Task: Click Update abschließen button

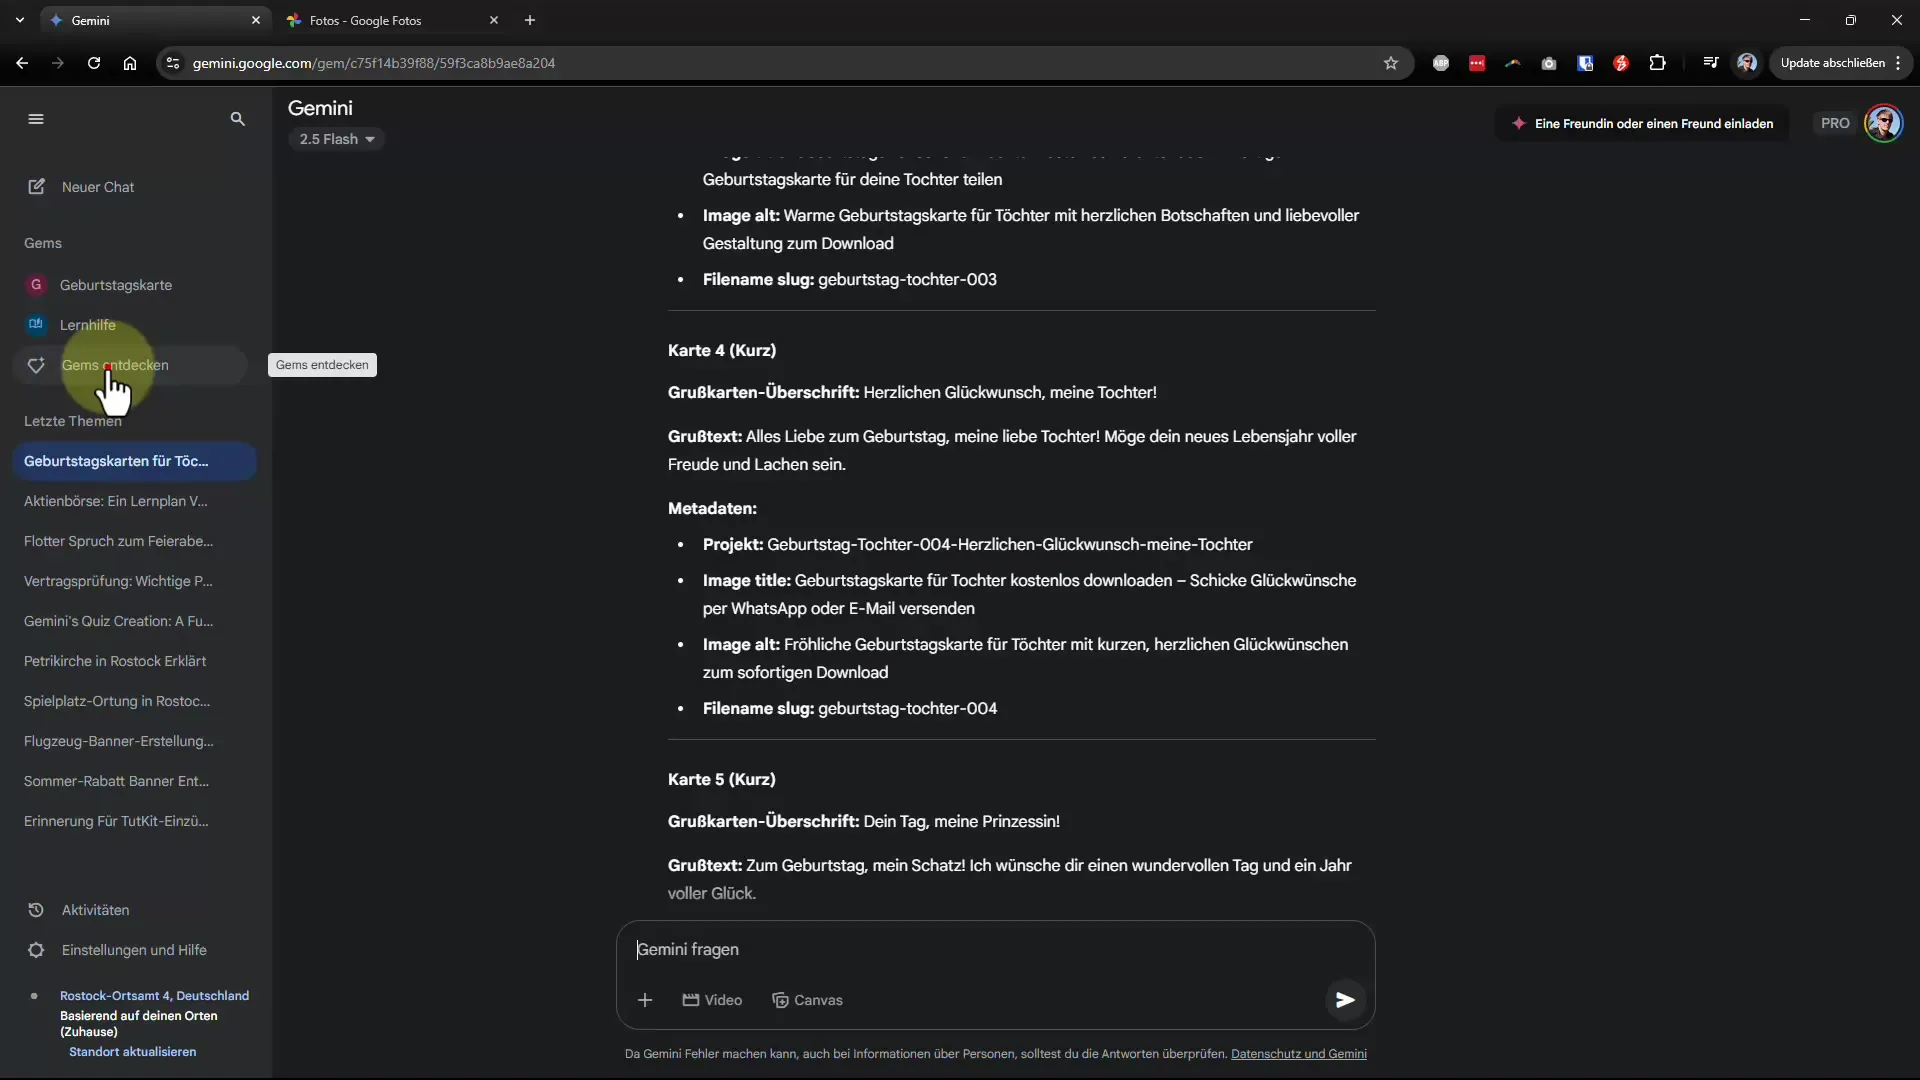Action: pos(1840,63)
